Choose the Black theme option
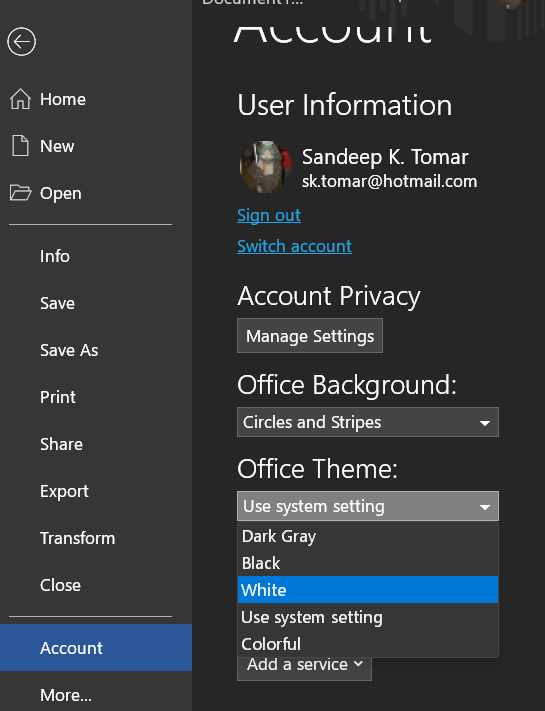Image resolution: width=545 pixels, height=711 pixels. point(368,563)
